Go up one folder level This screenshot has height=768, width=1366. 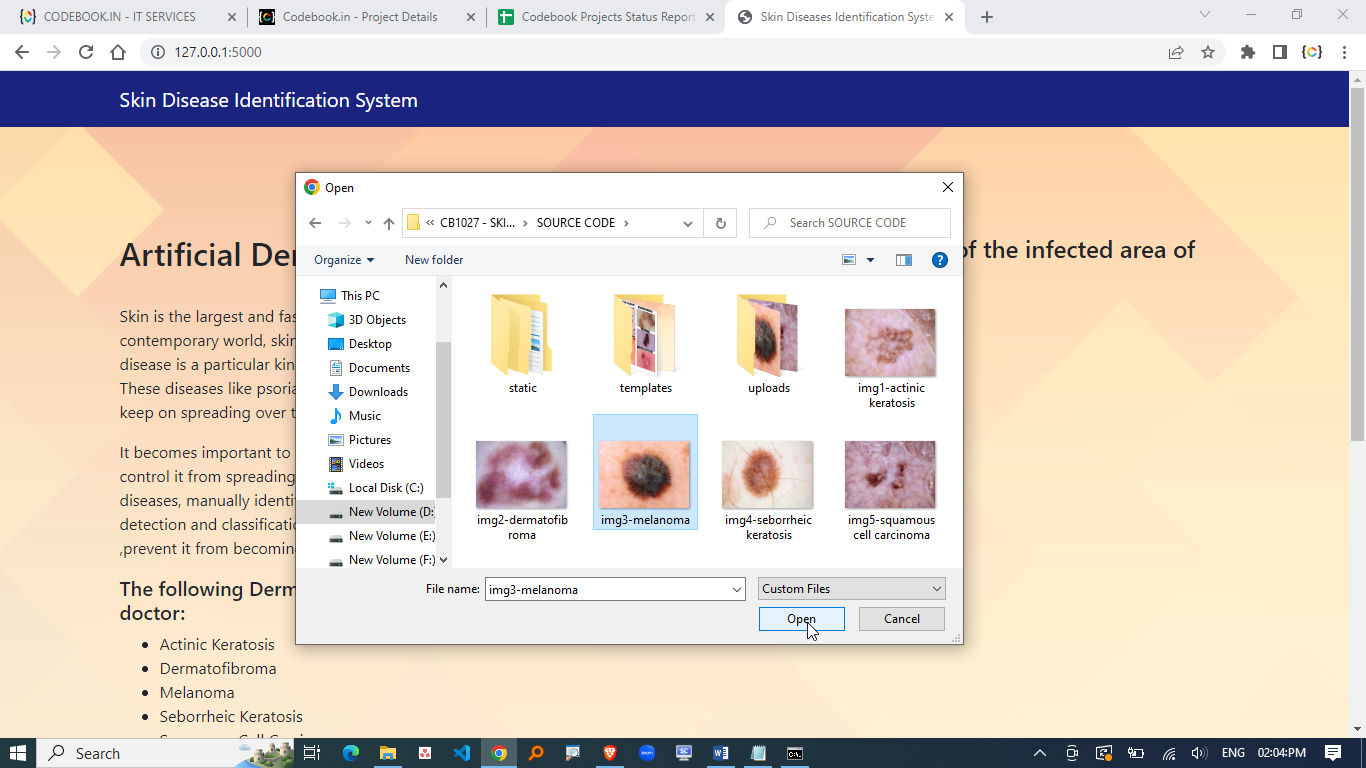pyautogui.click(x=389, y=223)
